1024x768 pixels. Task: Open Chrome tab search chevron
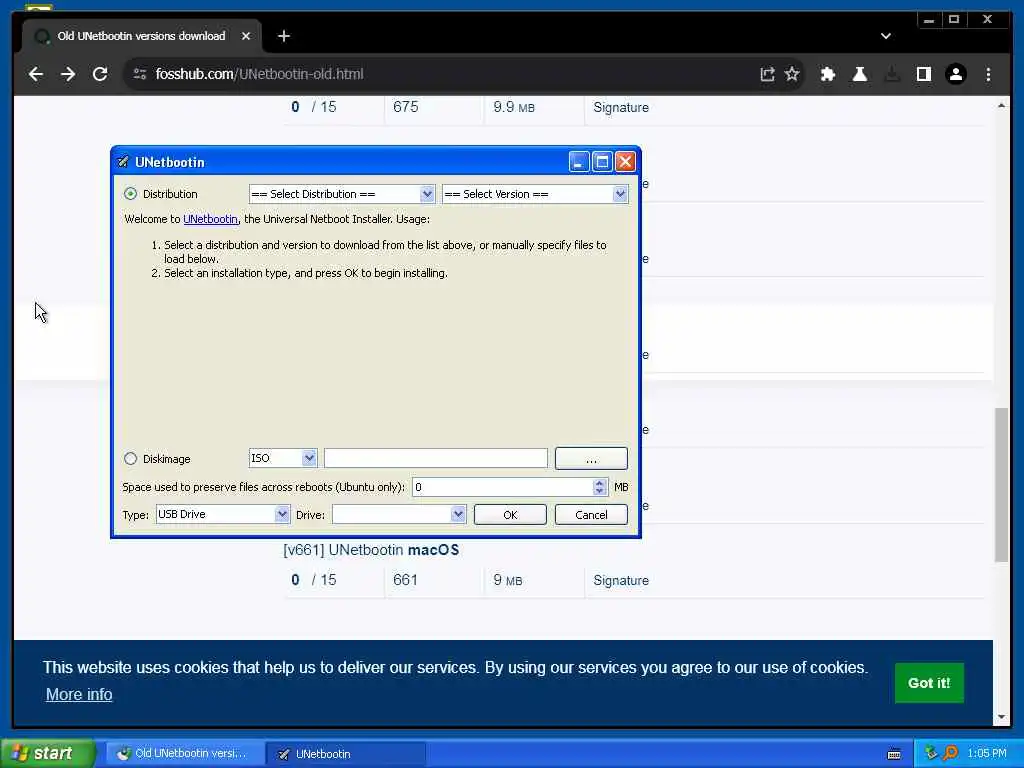[886, 37]
